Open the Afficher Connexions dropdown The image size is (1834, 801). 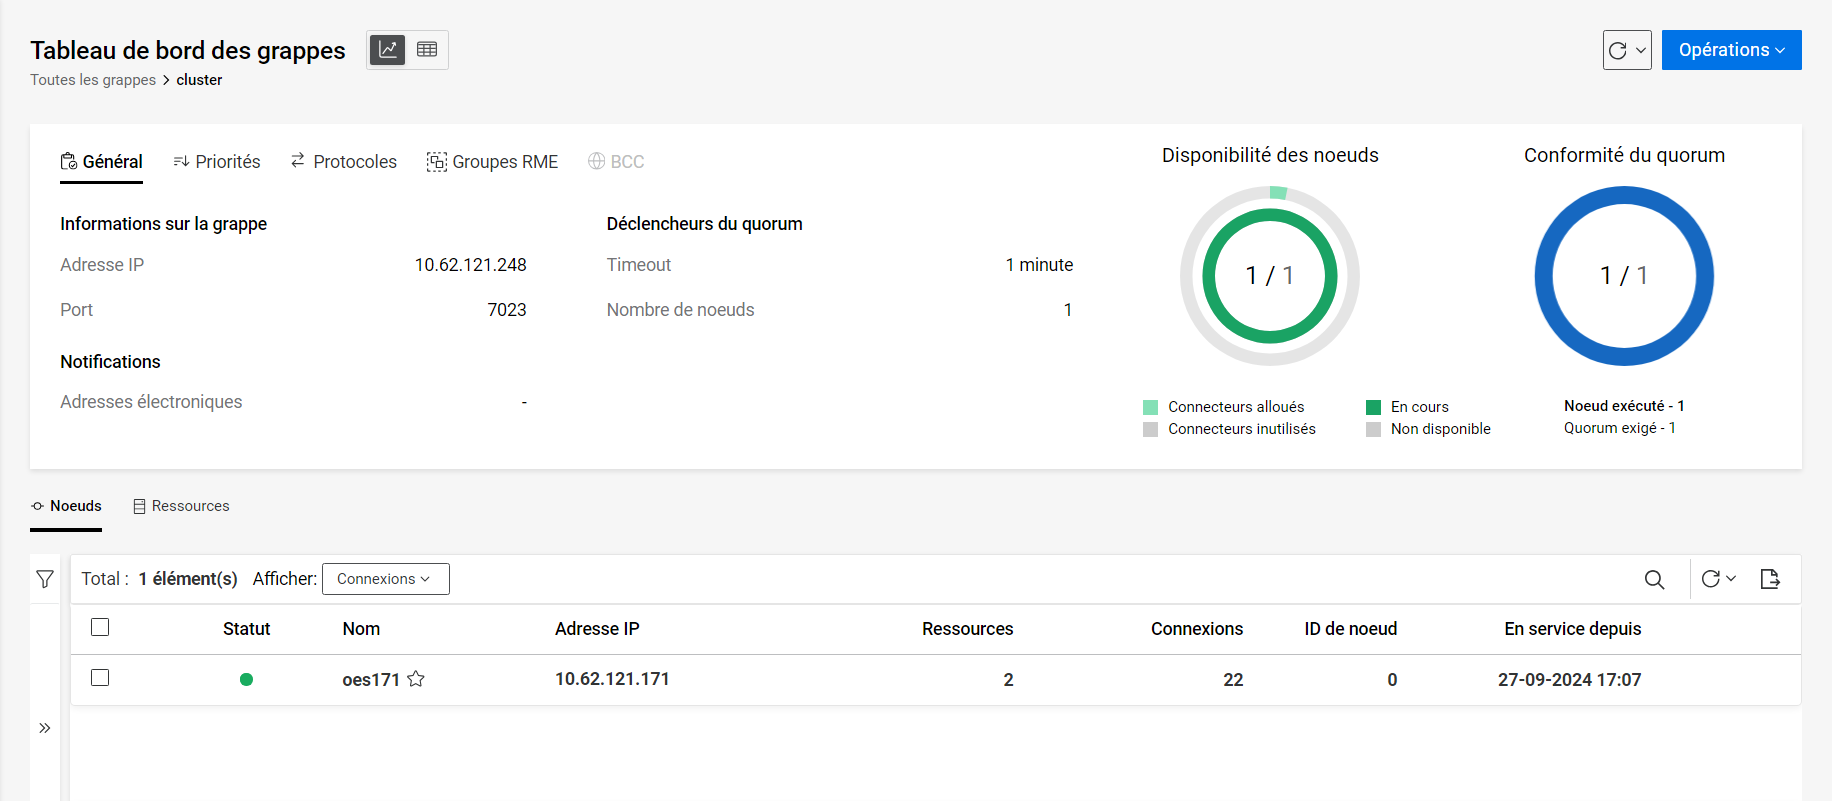pyautogui.click(x=385, y=579)
